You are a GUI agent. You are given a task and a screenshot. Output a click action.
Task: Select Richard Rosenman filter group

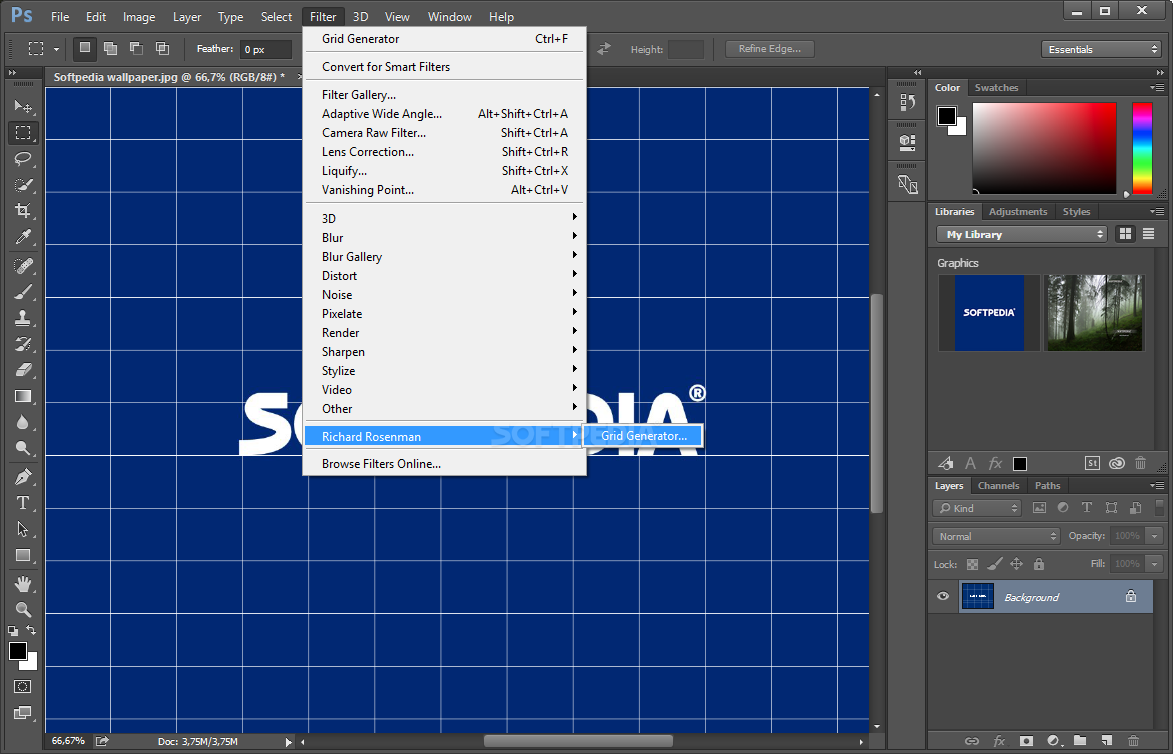(x=444, y=436)
